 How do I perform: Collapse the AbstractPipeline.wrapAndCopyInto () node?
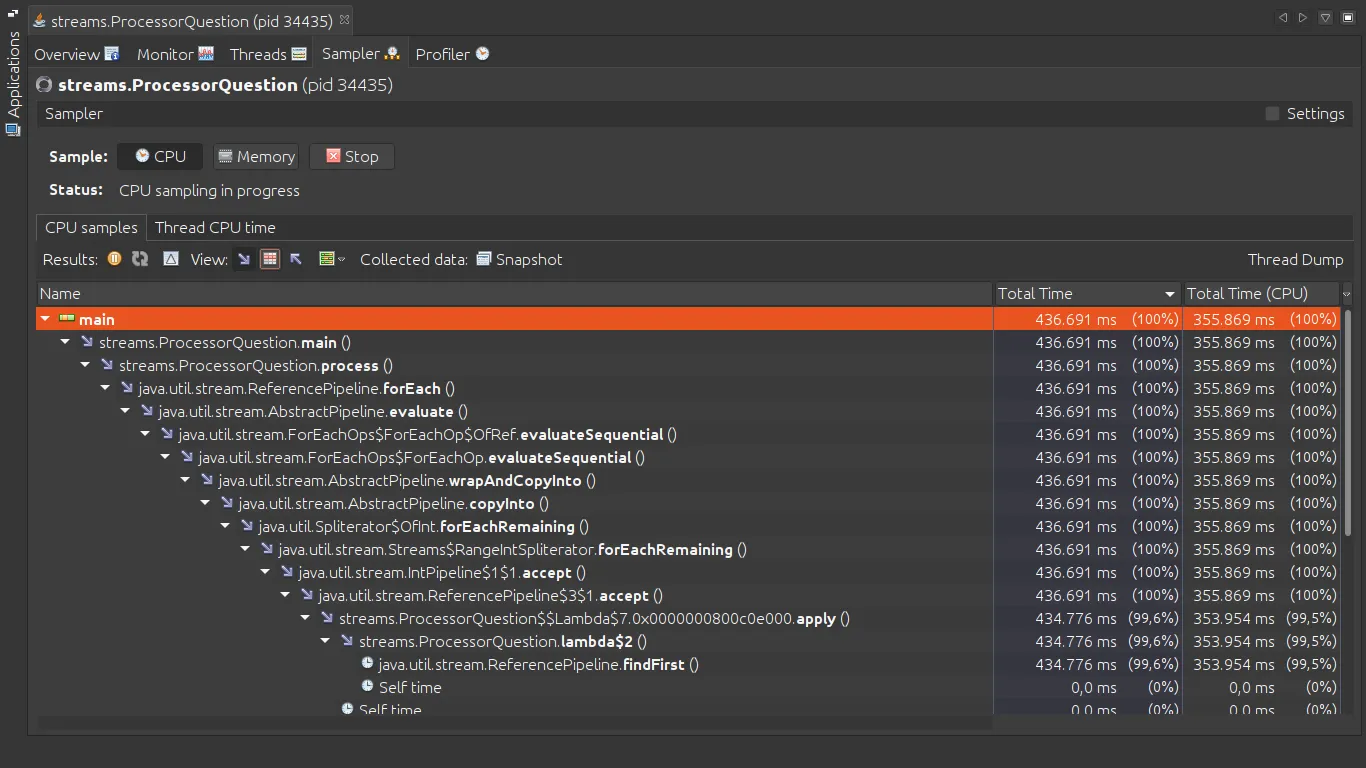(x=186, y=480)
